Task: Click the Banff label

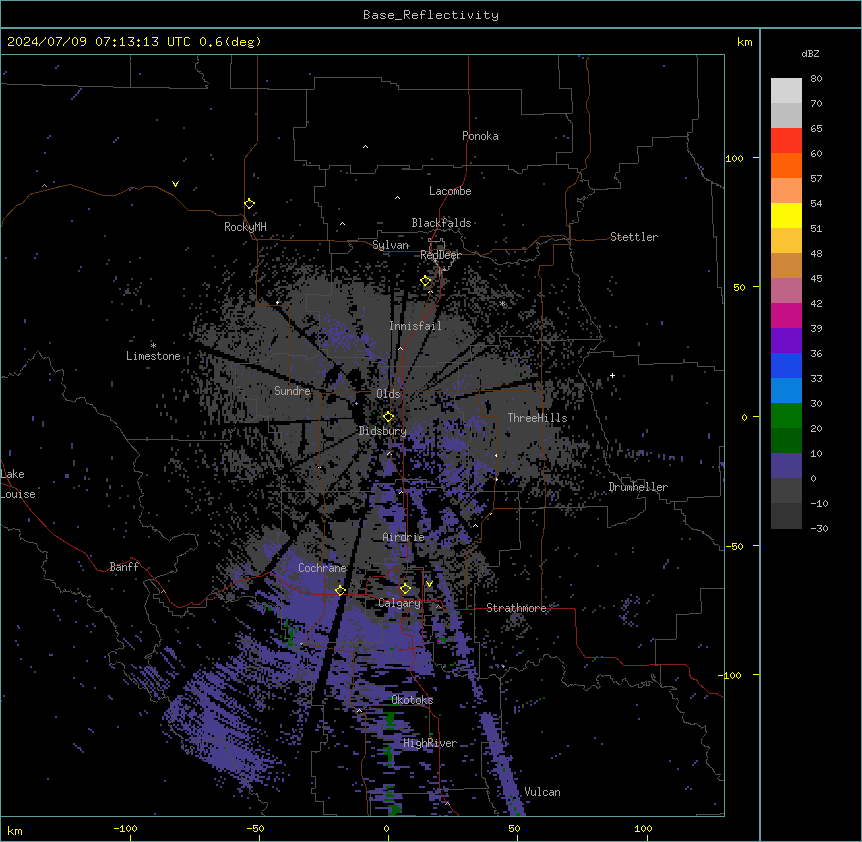Action: click(x=124, y=567)
